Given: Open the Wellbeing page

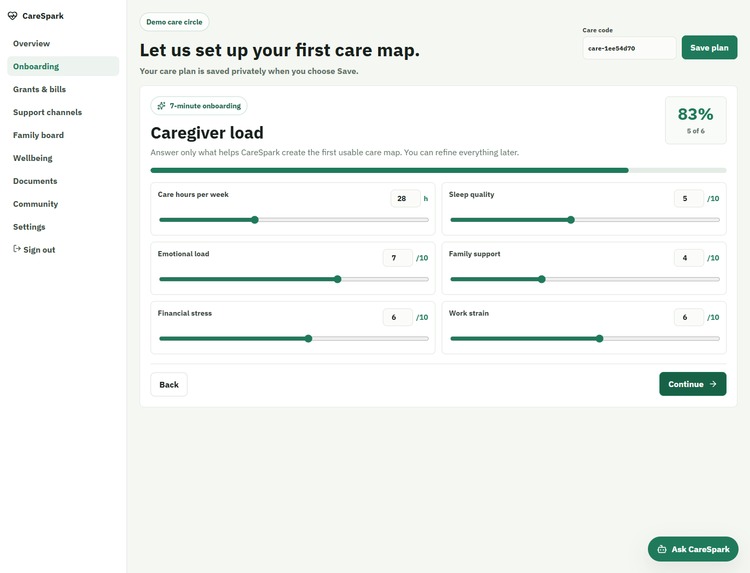Looking at the screenshot, I should 63,158.
